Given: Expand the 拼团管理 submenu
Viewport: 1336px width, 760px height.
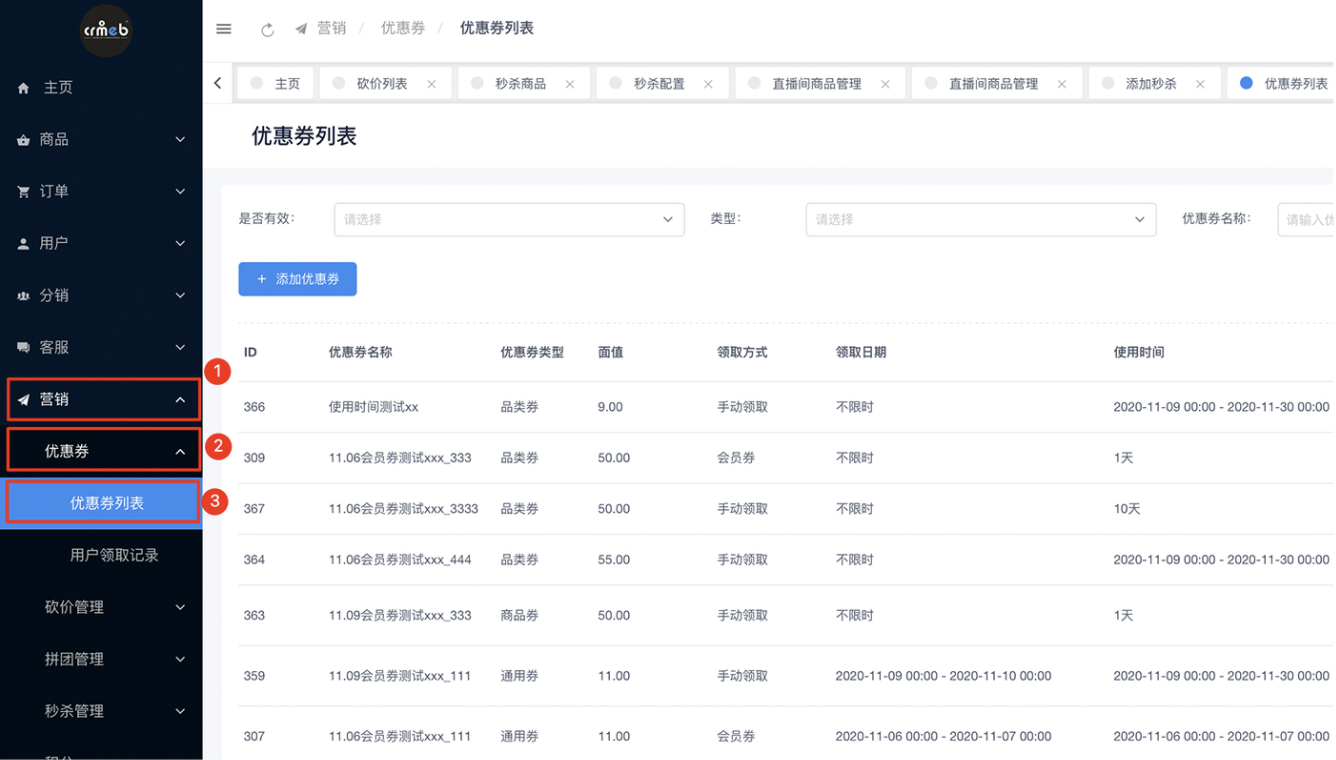Looking at the screenshot, I should 101,659.
